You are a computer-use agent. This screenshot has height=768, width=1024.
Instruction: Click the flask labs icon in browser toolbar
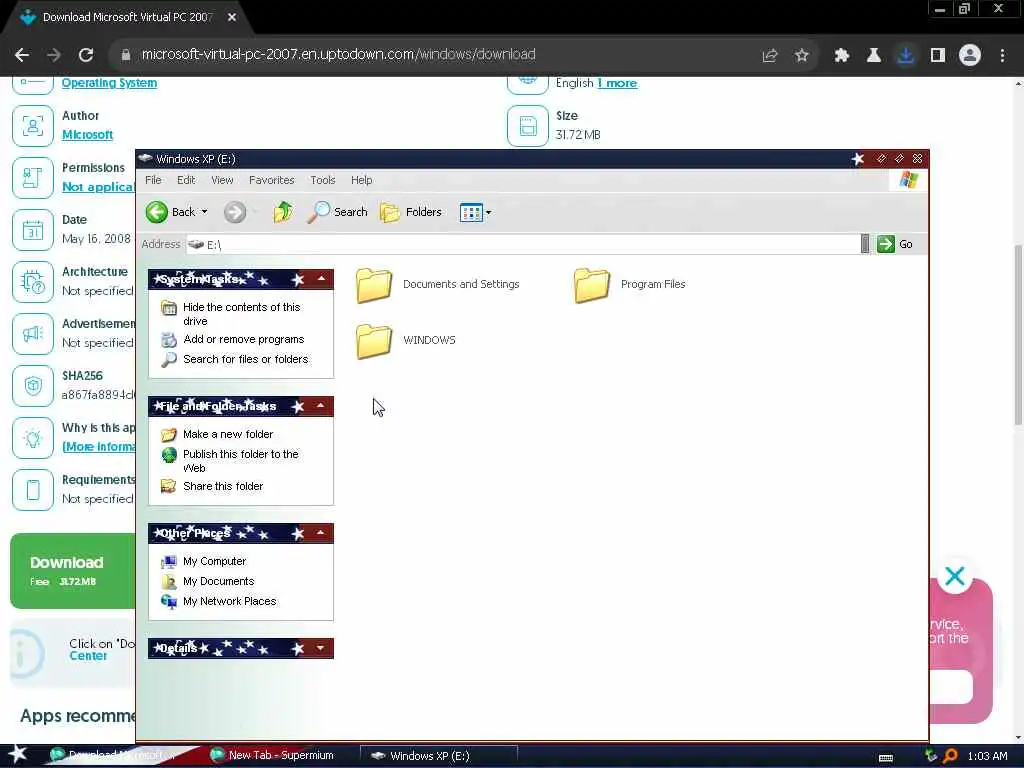(x=874, y=56)
